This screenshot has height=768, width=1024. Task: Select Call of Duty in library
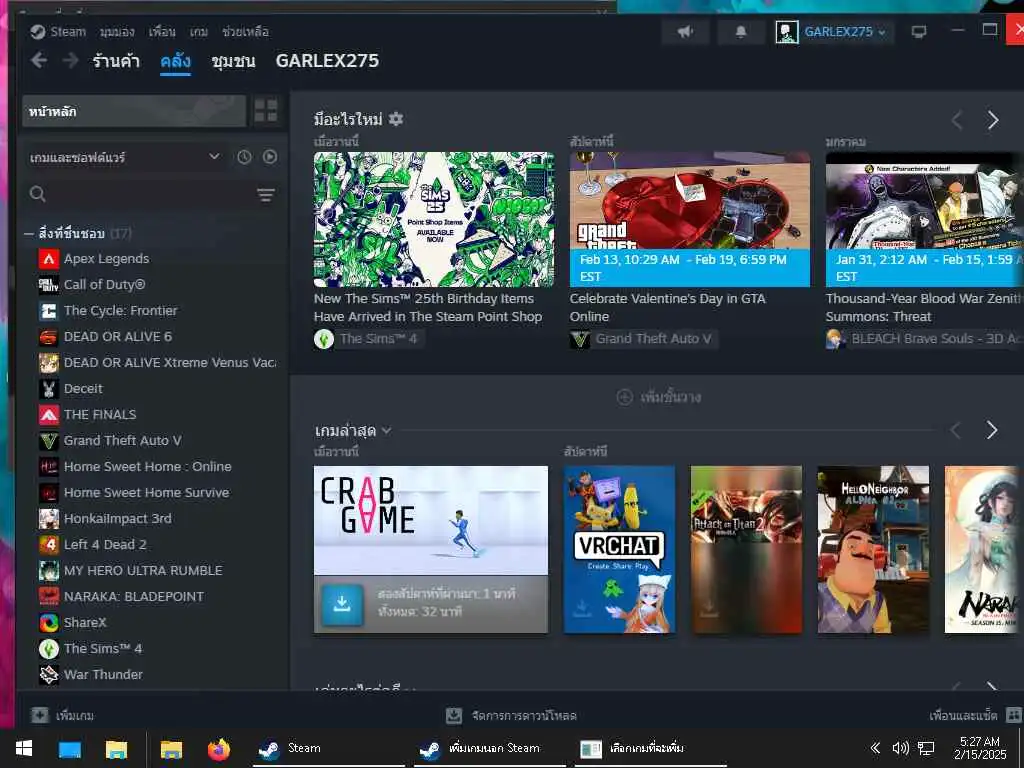(104, 285)
